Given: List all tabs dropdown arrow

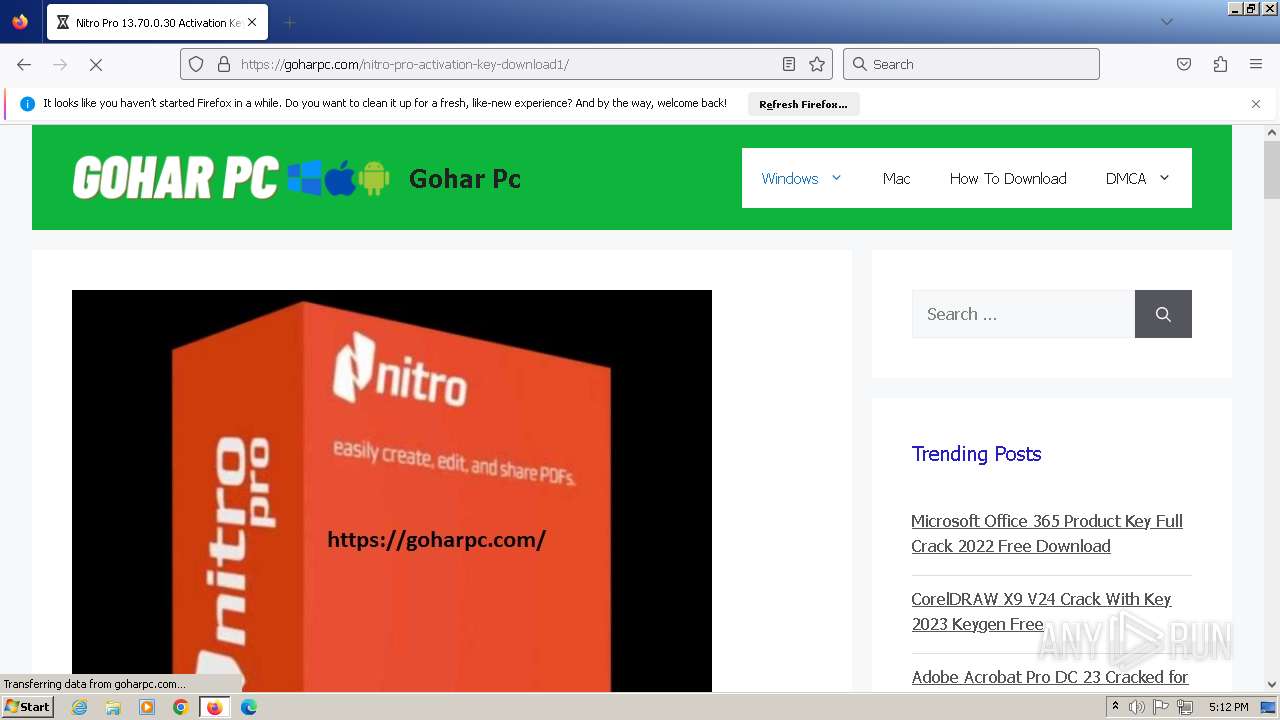Looking at the screenshot, I should pos(1166,22).
